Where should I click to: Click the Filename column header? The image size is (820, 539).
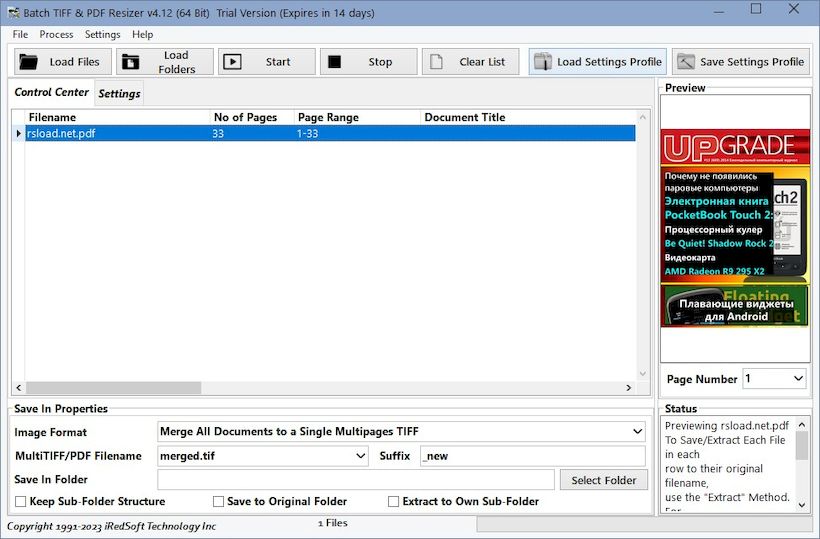[117, 117]
